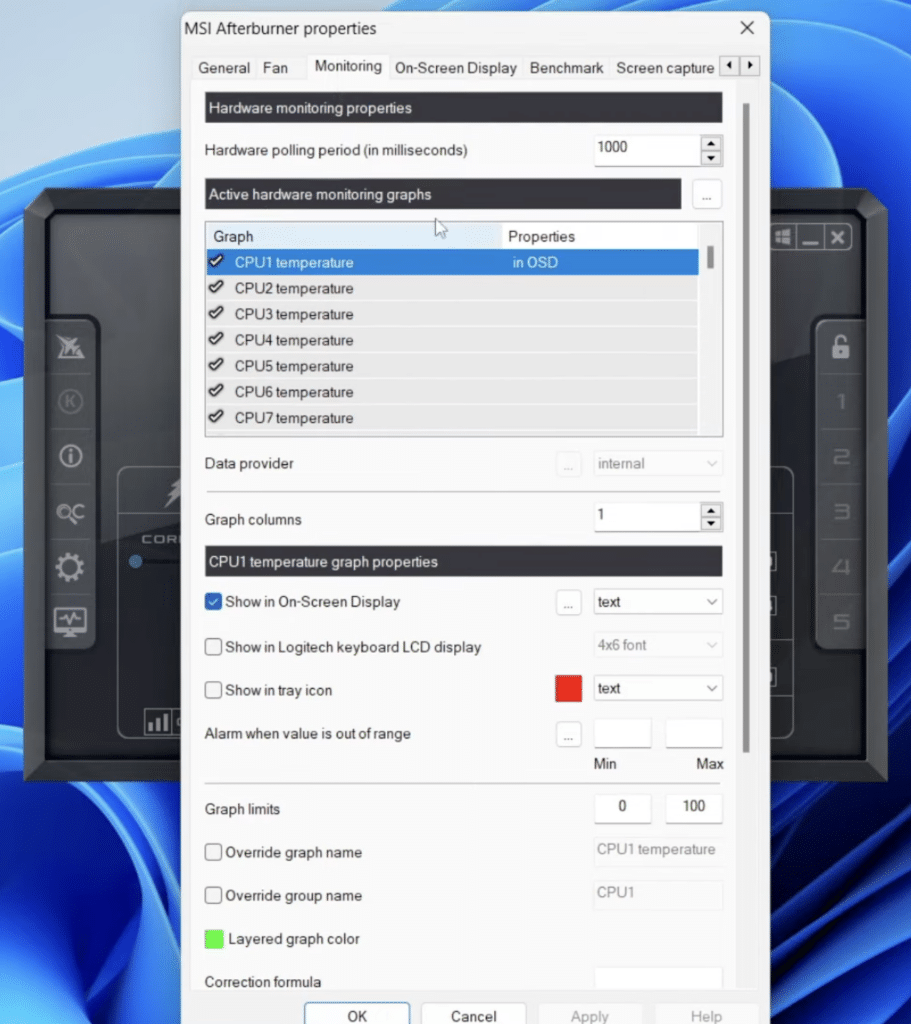Open settings gear icon in Afterburner sidebar
Screen dimensions: 911x1024
click(x=70, y=567)
